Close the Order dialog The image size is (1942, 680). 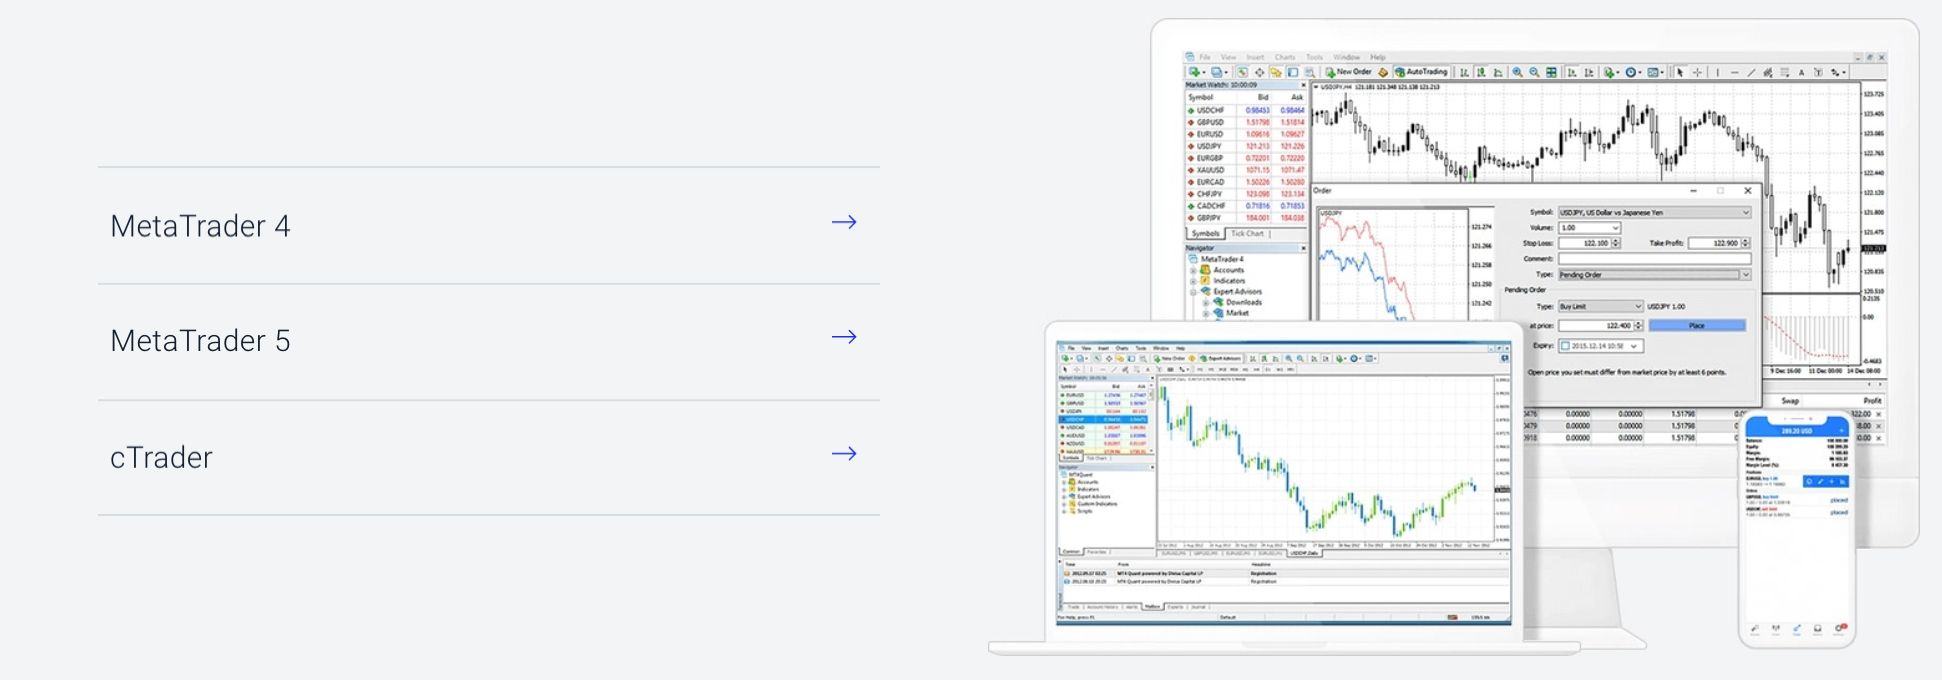click(1748, 191)
